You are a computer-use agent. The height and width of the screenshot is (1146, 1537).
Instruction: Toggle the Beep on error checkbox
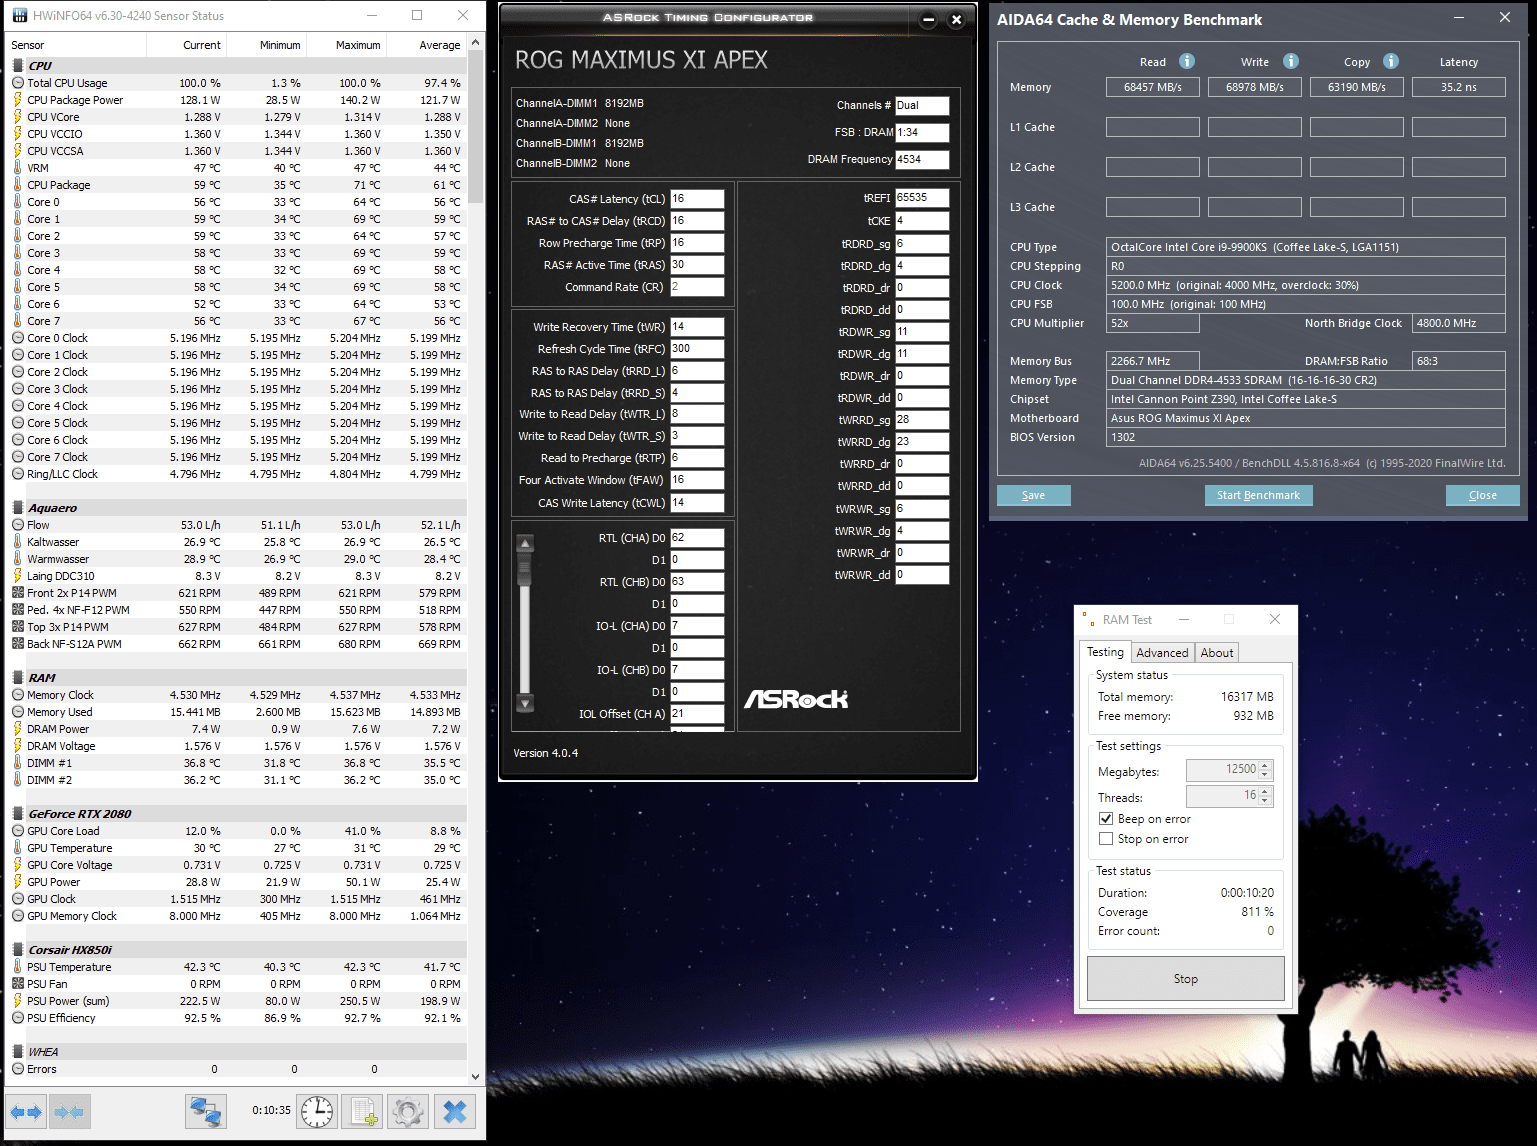pyautogui.click(x=1106, y=819)
